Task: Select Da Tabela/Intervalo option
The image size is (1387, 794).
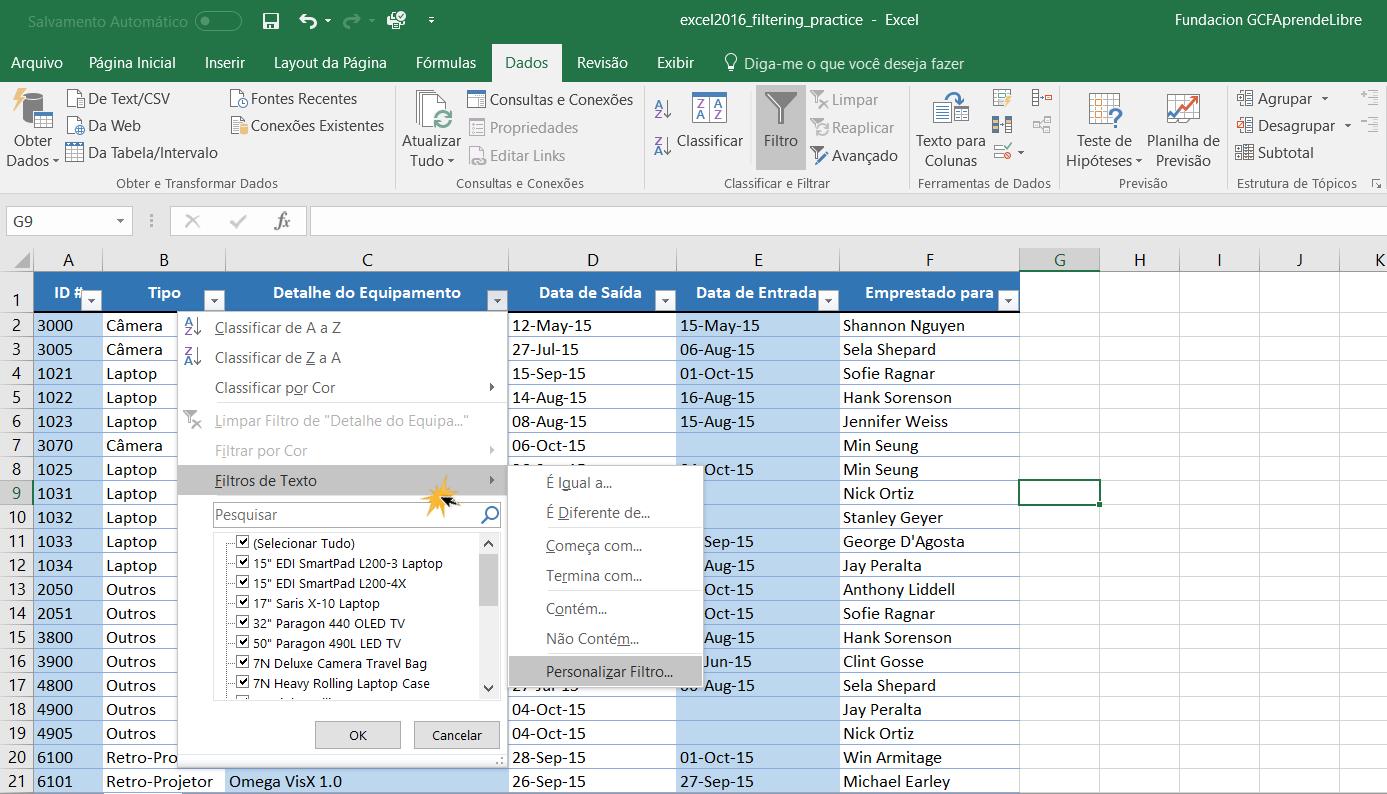Action: [141, 153]
